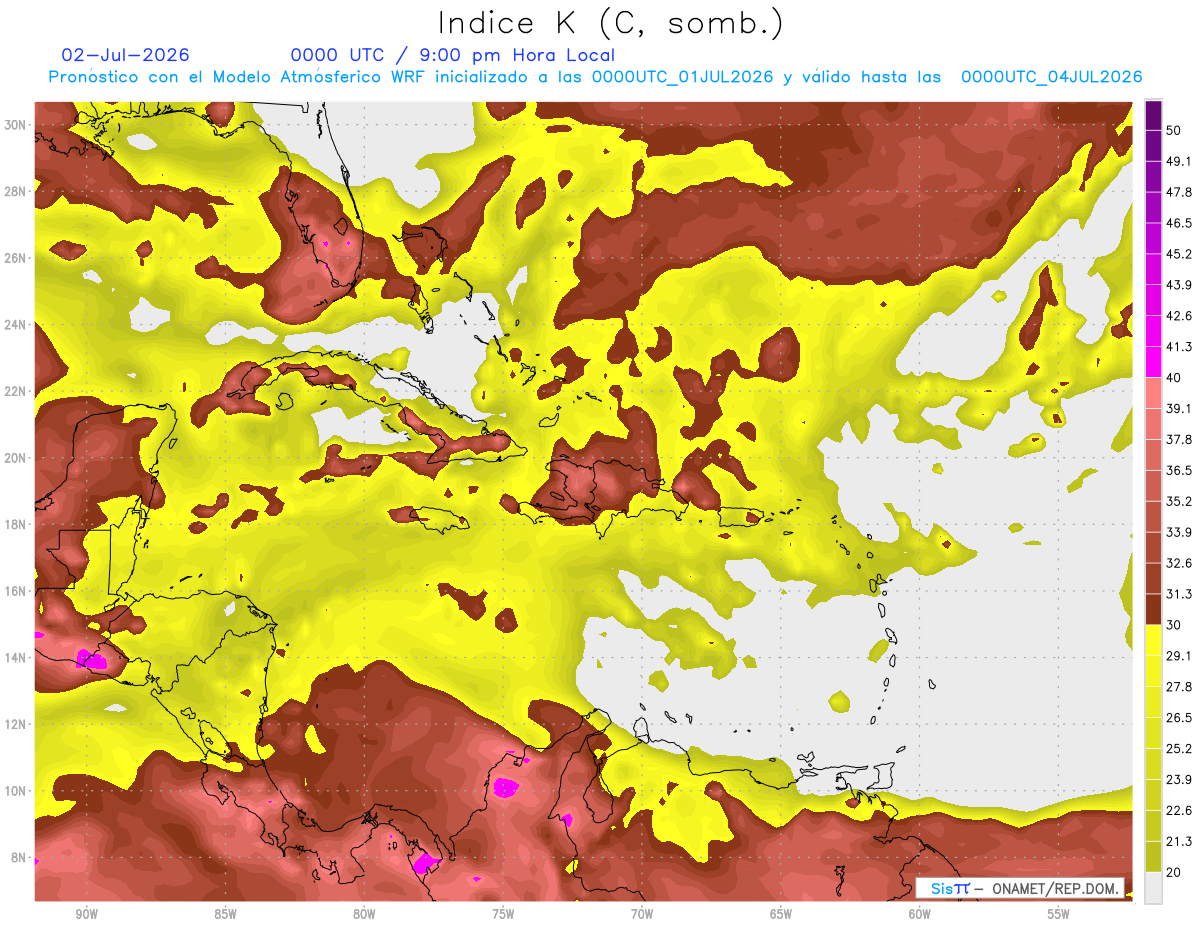Image resolution: width=1200 pixels, height=927 pixels.
Task: Click the colorbar value label '25.2'
Action: click(x=1179, y=748)
